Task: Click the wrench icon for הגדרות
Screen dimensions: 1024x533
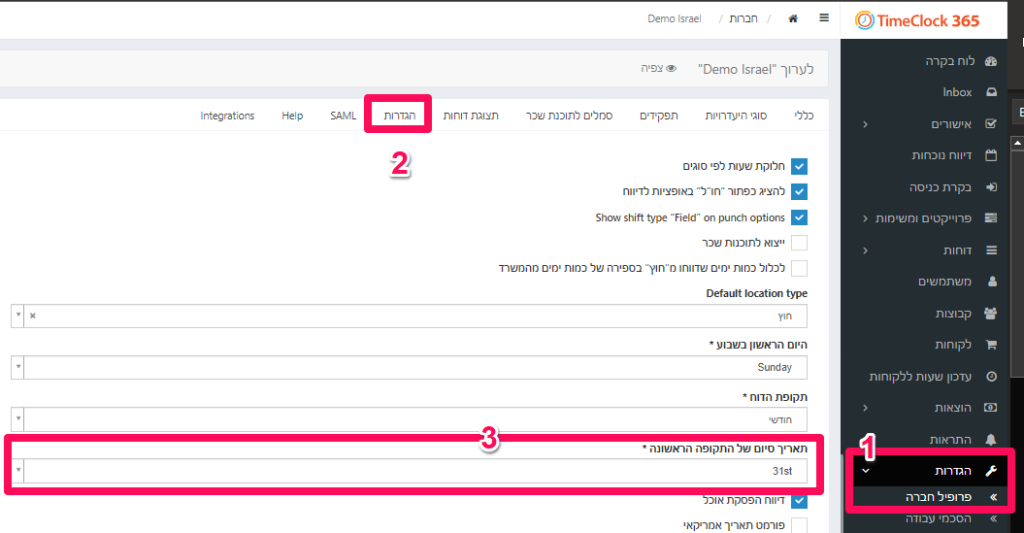Action: (991, 470)
